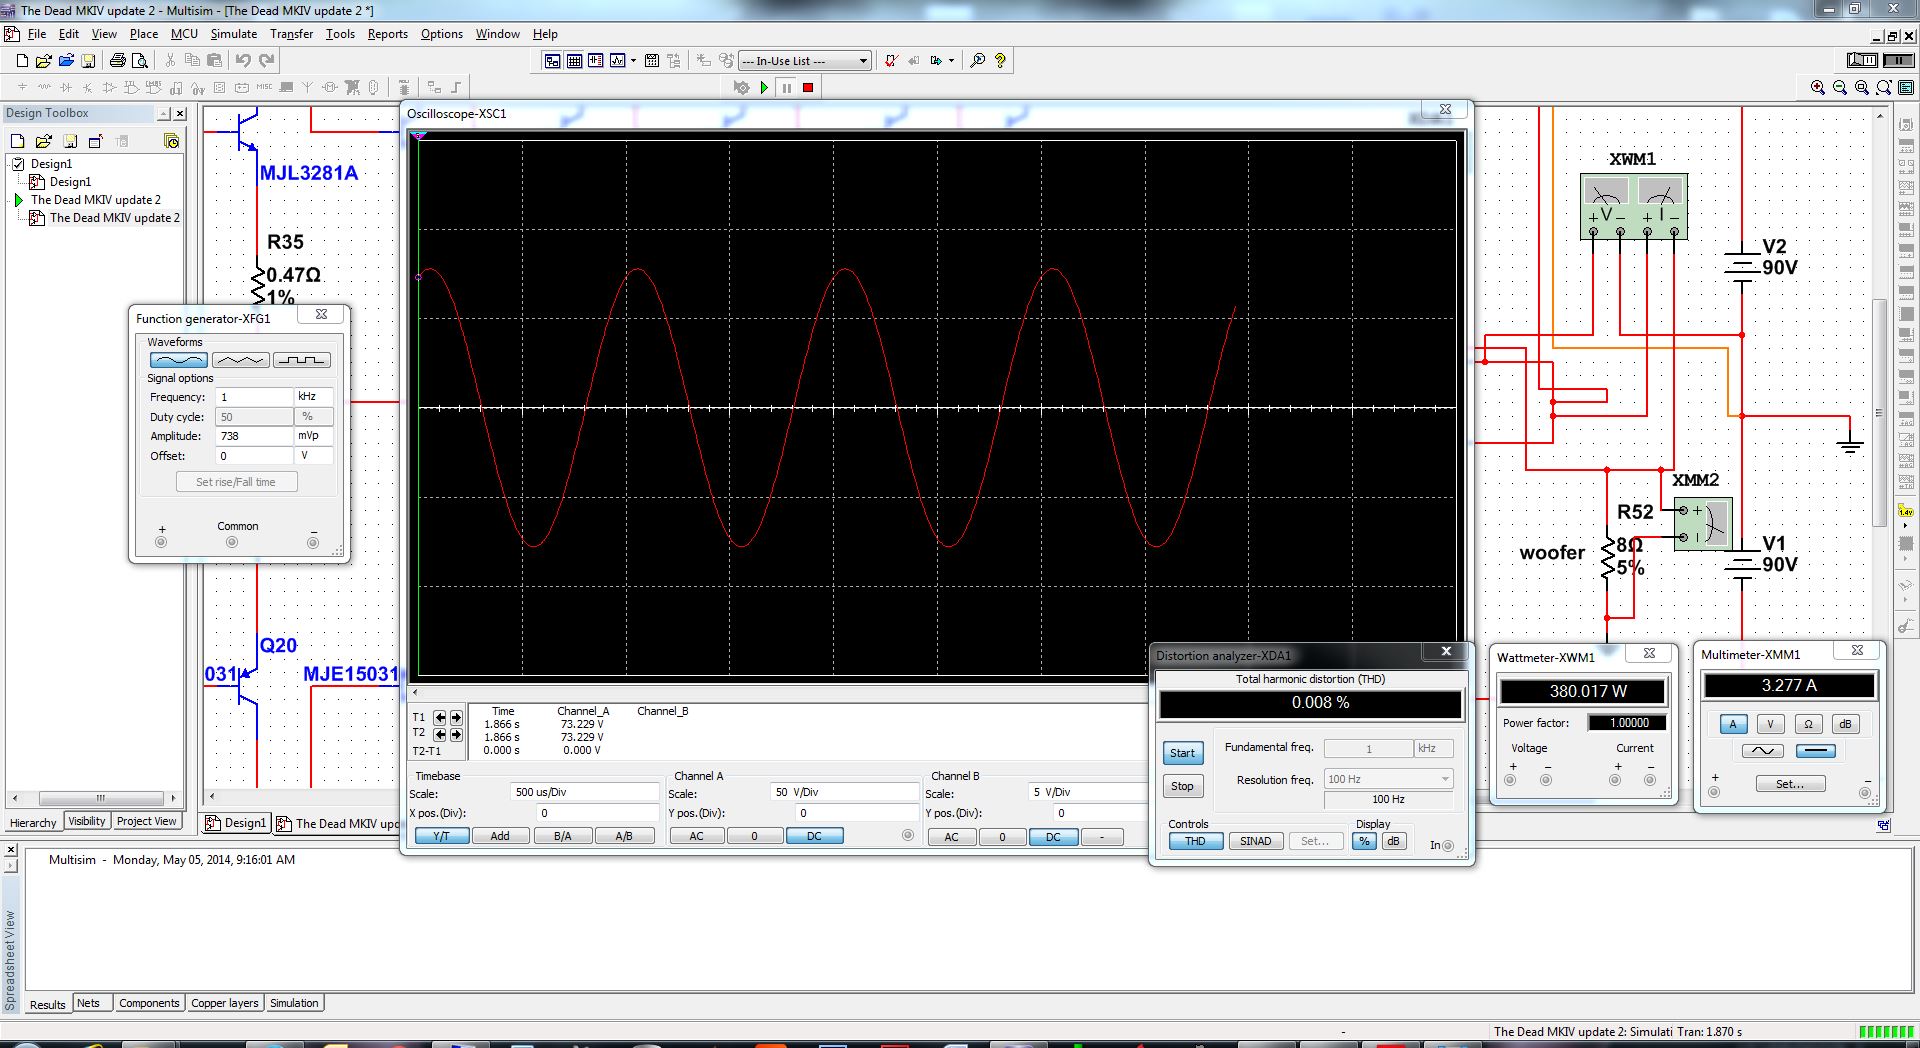Switch oscilloscope timebase to B/A mode
The height and width of the screenshot is (1048, 1920).
pyautogui.click(x=563, y=836)
